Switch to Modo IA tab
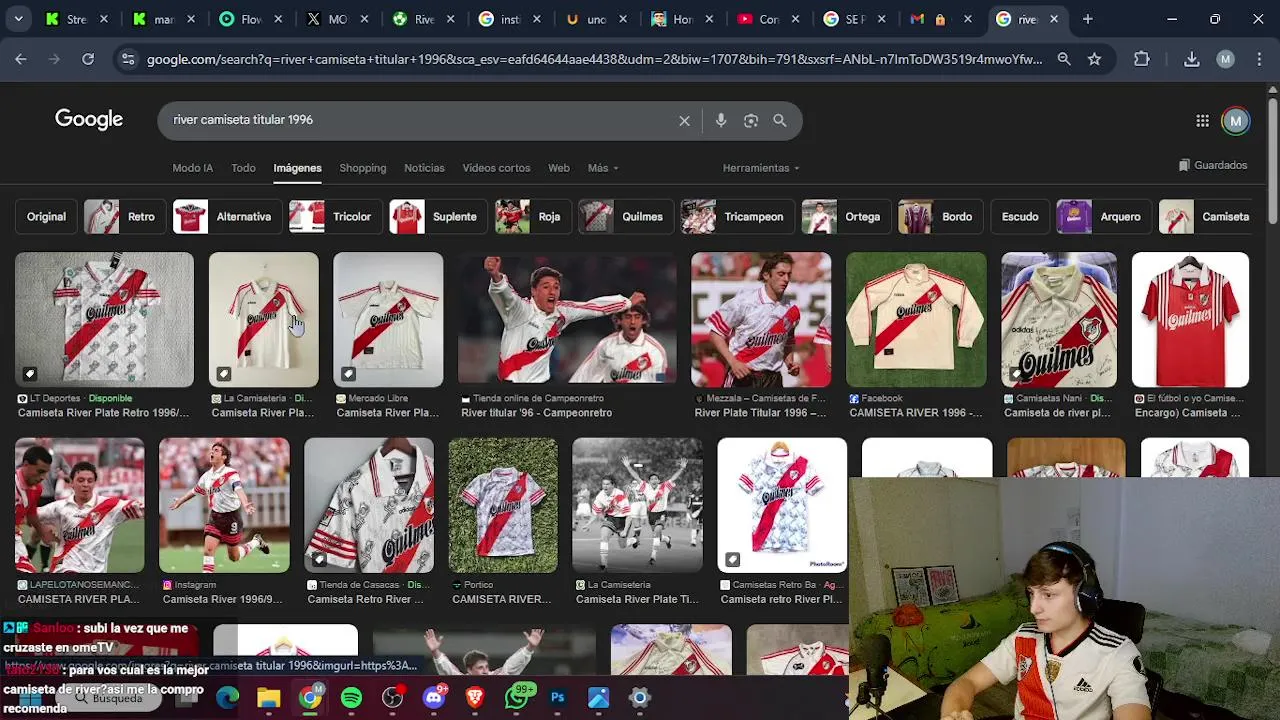Viewport: 1280px width, 720px height. click(x=192, y=168)
